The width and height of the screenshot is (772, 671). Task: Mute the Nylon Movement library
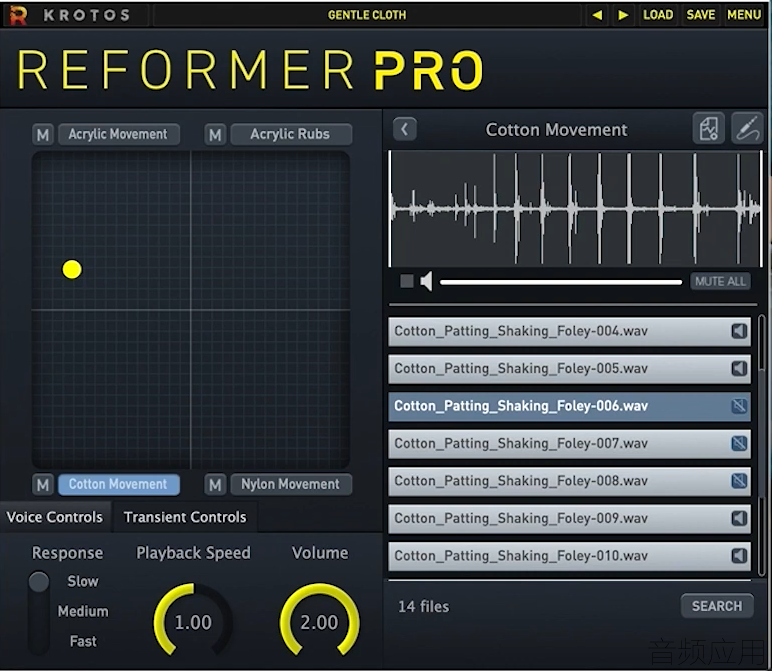click(x=215, y=484)
